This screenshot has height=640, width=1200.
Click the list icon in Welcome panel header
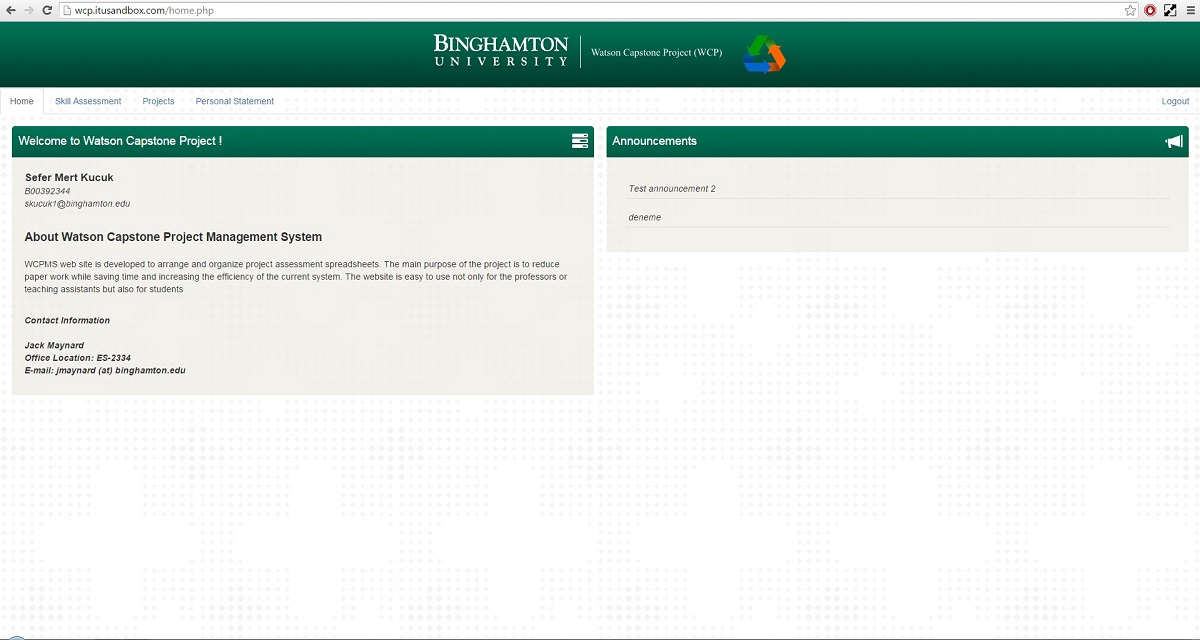pos(580,141)
